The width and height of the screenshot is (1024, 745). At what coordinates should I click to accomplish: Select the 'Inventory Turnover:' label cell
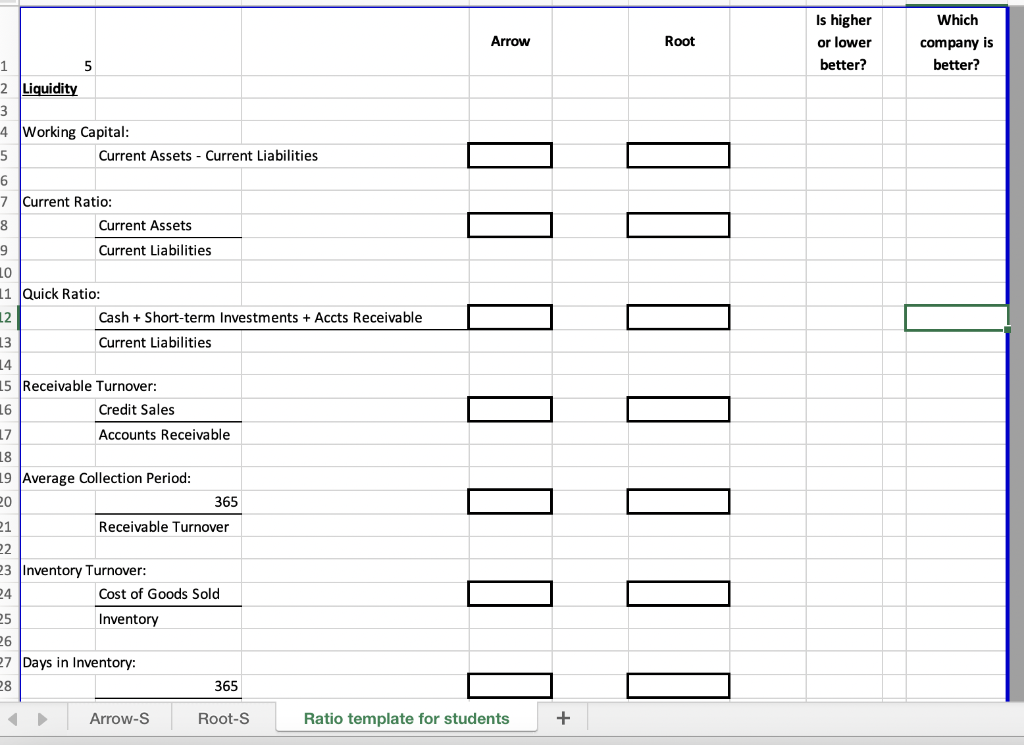(x=84, y=570)
